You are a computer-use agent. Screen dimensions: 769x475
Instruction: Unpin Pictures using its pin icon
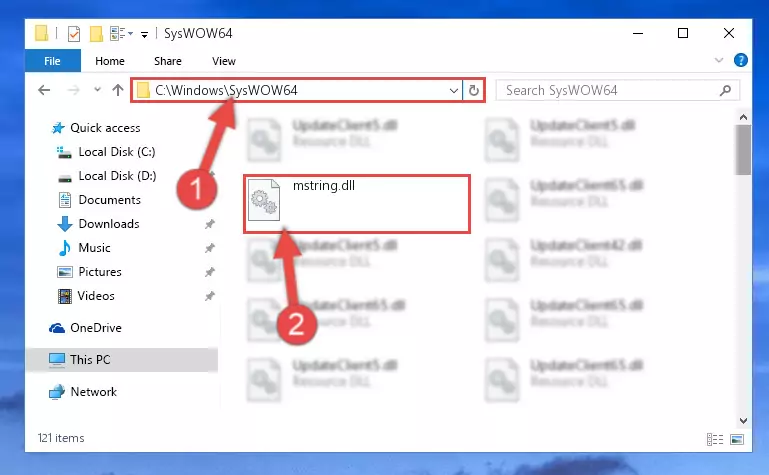pyautogui.click(x=209, y=272)
